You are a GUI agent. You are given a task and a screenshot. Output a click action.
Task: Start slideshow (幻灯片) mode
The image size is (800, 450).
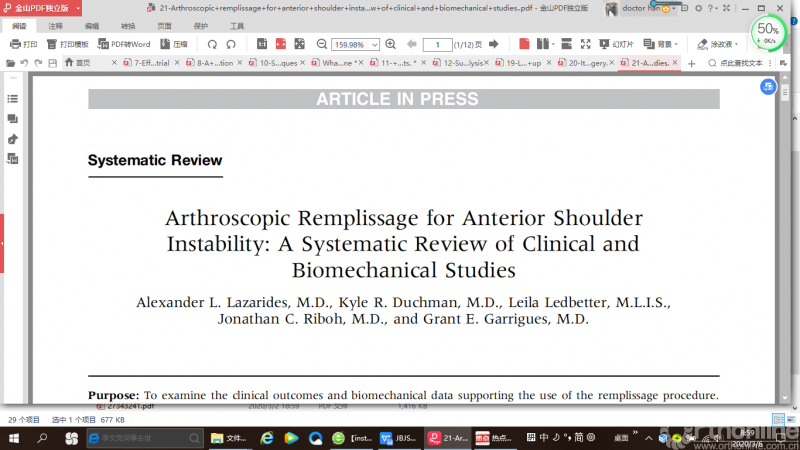pos(615,45)
